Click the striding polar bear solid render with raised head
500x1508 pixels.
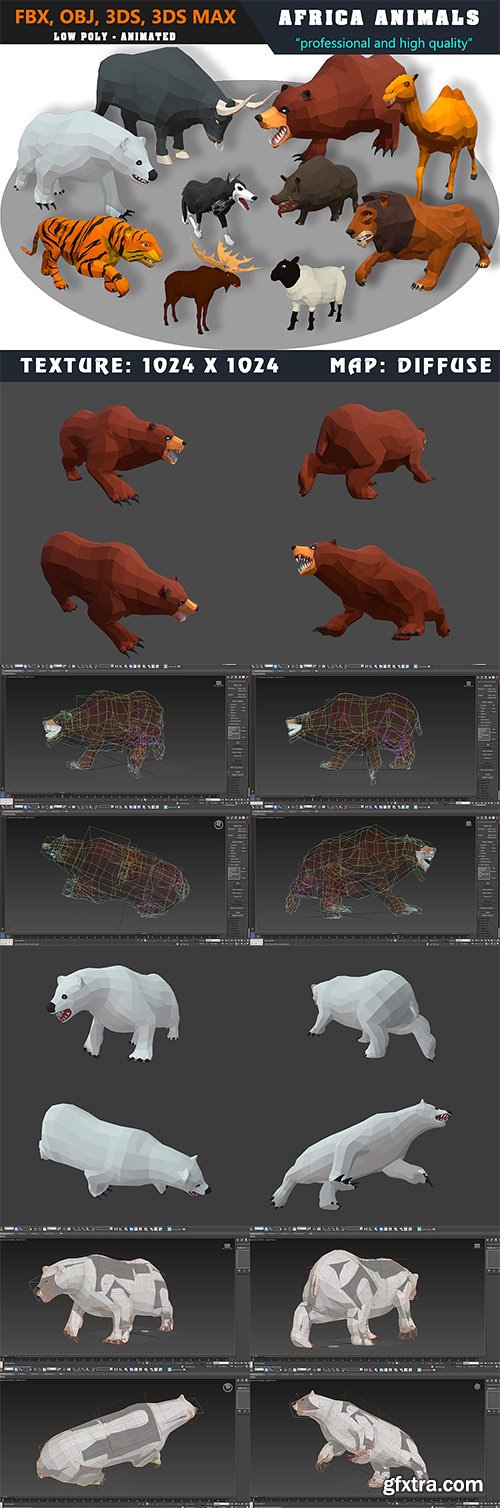point(363,1153)
